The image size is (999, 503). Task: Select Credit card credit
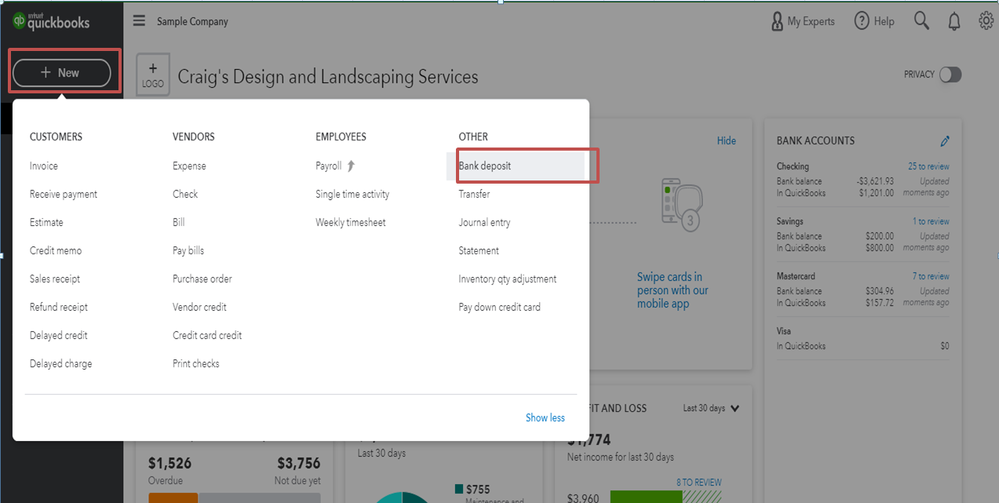(207, 335)
